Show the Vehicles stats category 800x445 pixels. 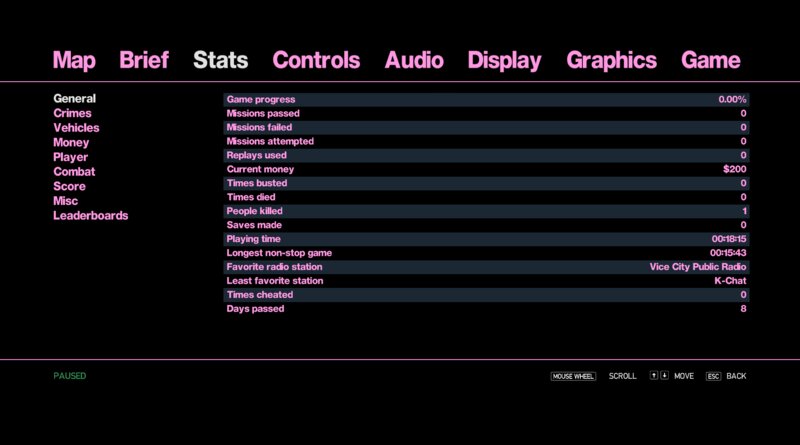(x=77, y=128)
